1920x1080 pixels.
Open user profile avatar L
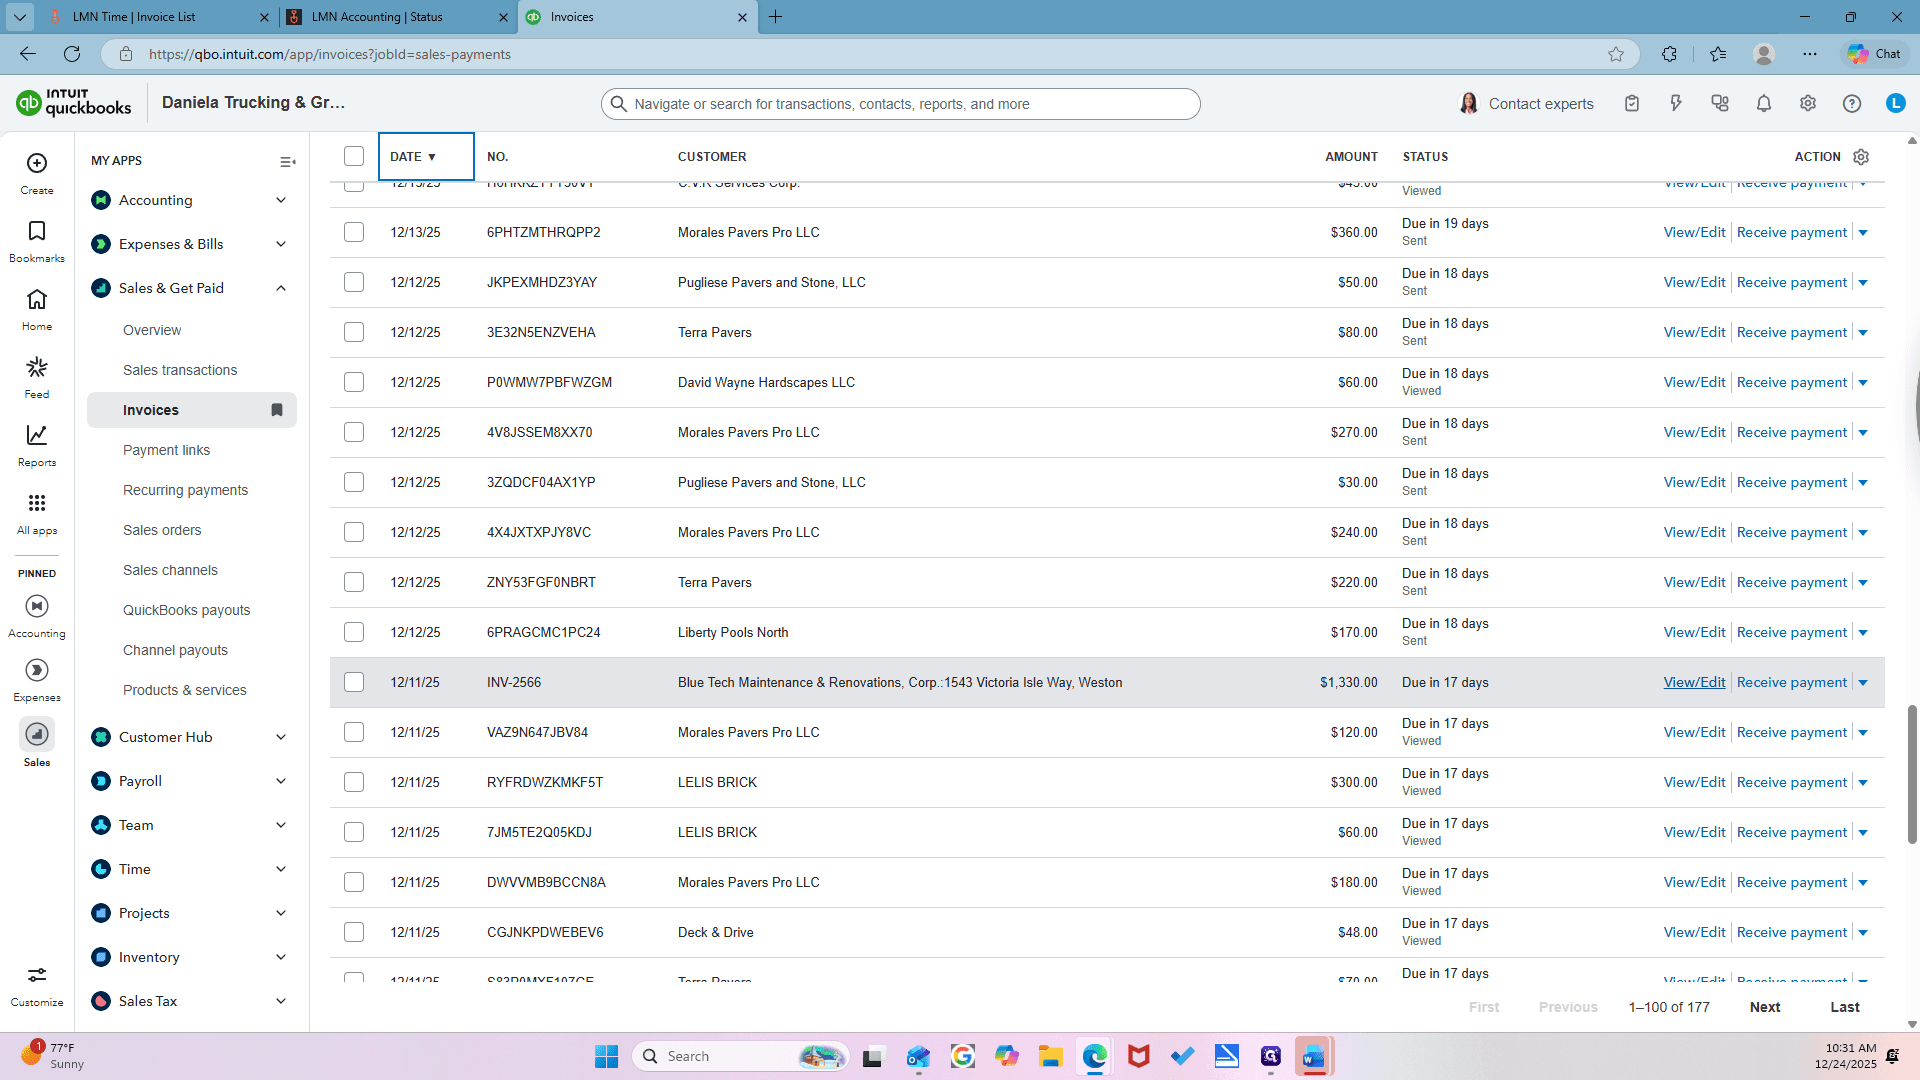pyautogui.click(x=1896, y=103)
